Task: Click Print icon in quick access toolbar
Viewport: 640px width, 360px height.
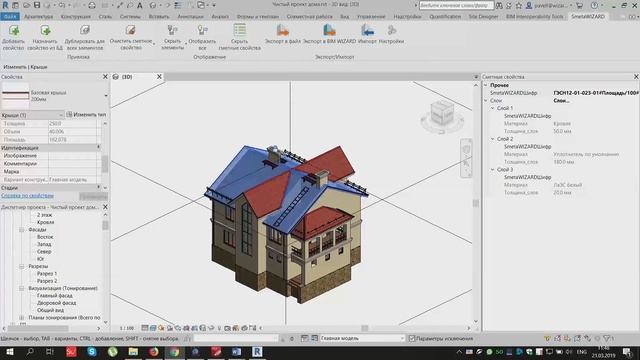Action: (92, 5)
